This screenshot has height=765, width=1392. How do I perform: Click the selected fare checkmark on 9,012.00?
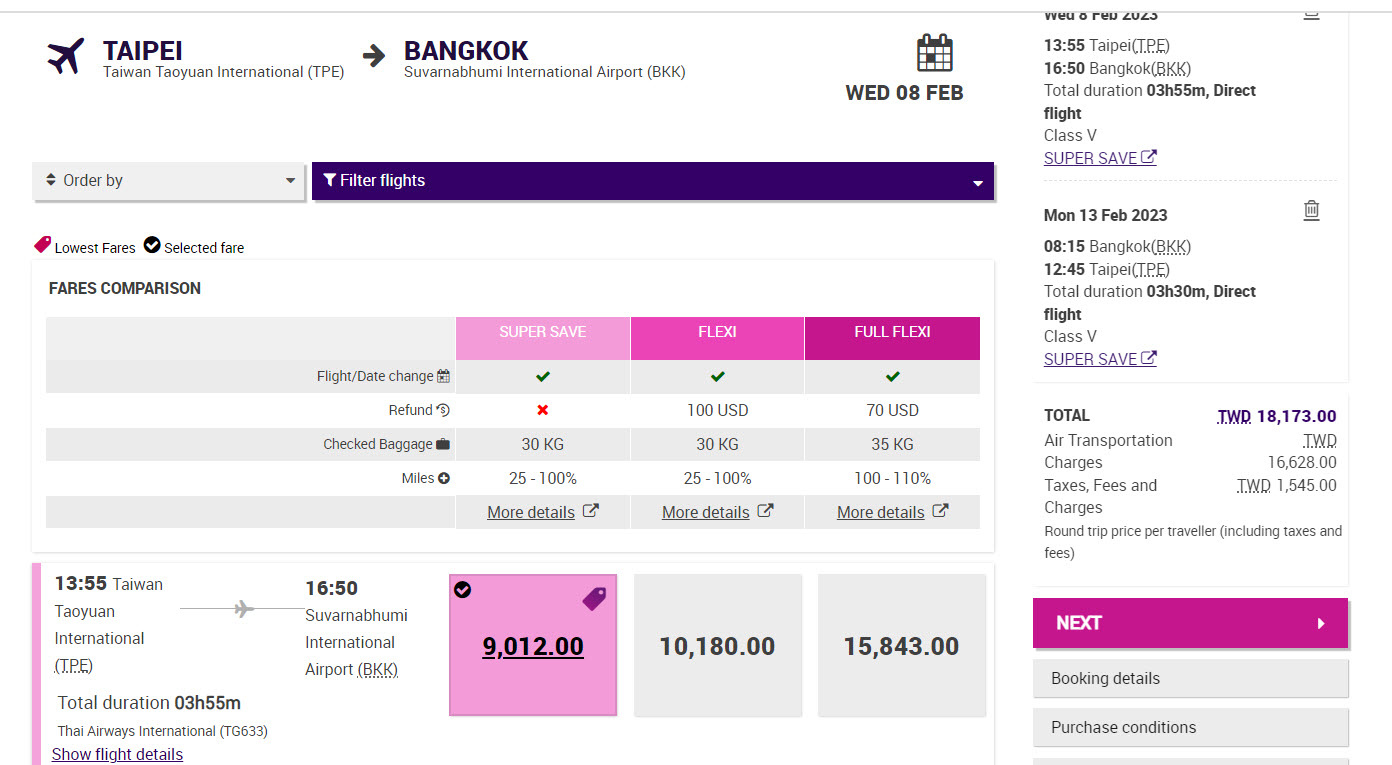coord(462,590)
